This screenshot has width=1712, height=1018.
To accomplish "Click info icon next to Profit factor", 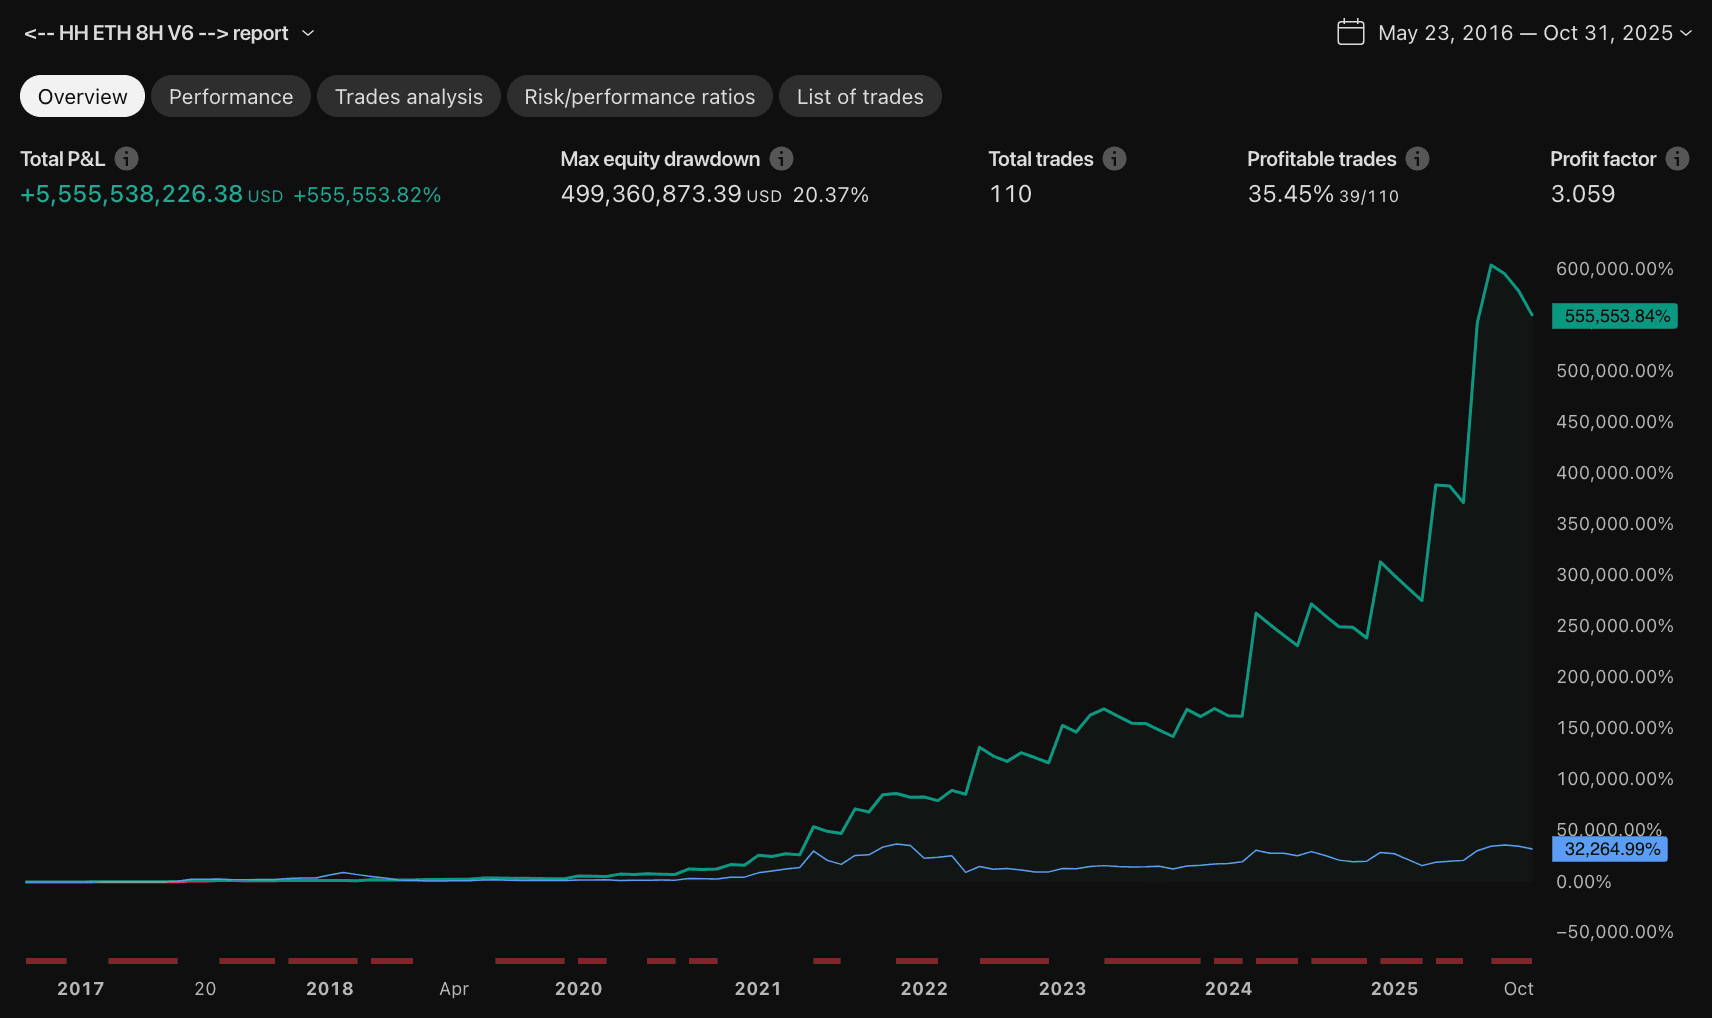I will 1677,159.
